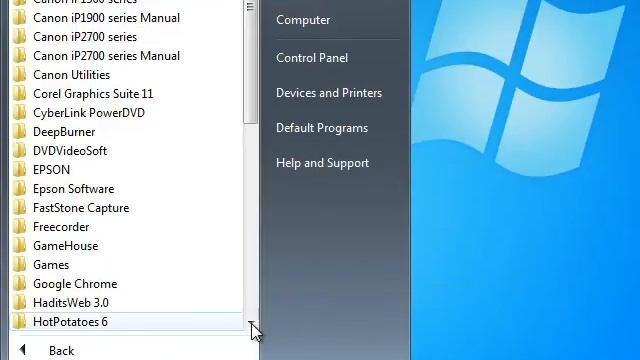Select the Google Chrome folder icon
The image size is (640, 360).
click(19, 284)
